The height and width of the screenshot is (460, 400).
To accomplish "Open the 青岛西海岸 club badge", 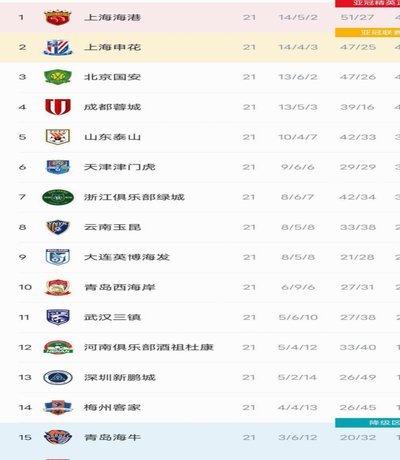I will click(x=58, y=287).
